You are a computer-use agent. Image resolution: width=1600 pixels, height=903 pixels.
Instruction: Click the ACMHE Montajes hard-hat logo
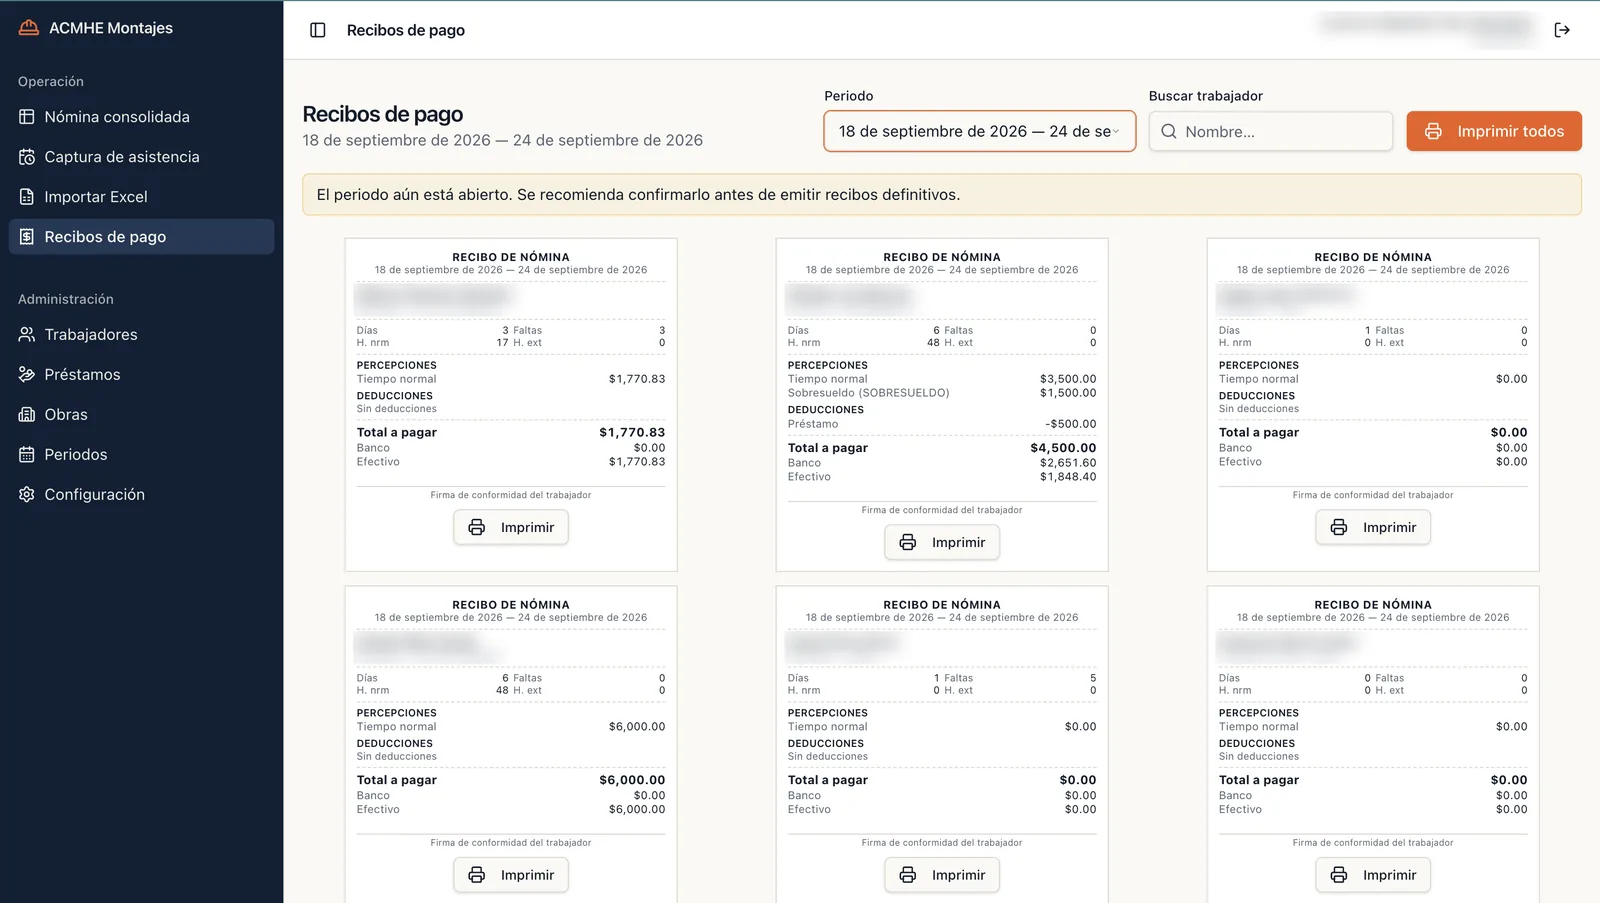29,28
